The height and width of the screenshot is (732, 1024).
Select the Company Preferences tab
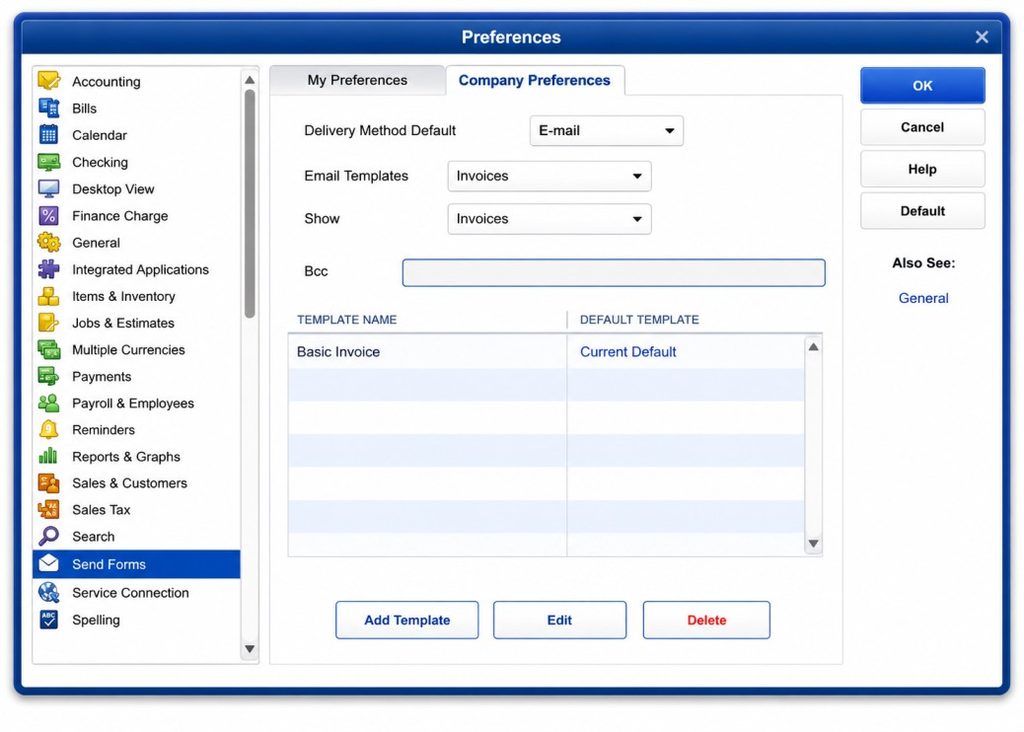(x=534, y=80)
